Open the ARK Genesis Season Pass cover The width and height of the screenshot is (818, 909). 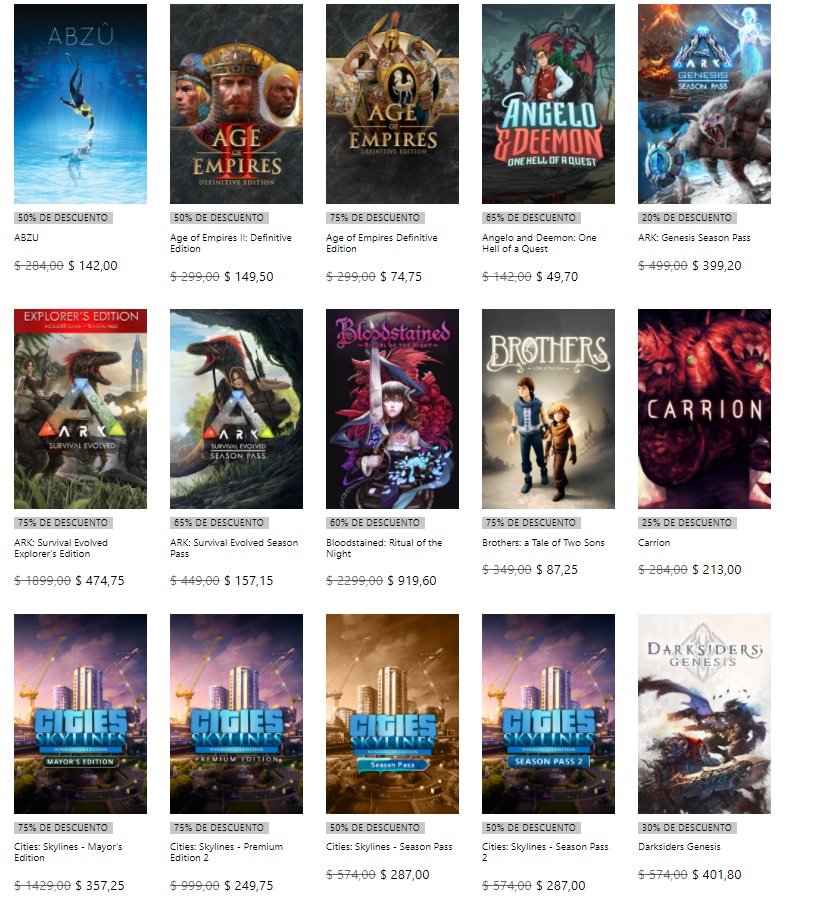point(704,104)
